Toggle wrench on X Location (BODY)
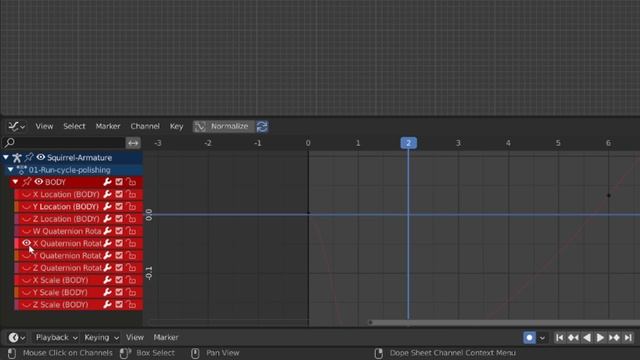Screen dimensions: 640x360 (107, 194)
